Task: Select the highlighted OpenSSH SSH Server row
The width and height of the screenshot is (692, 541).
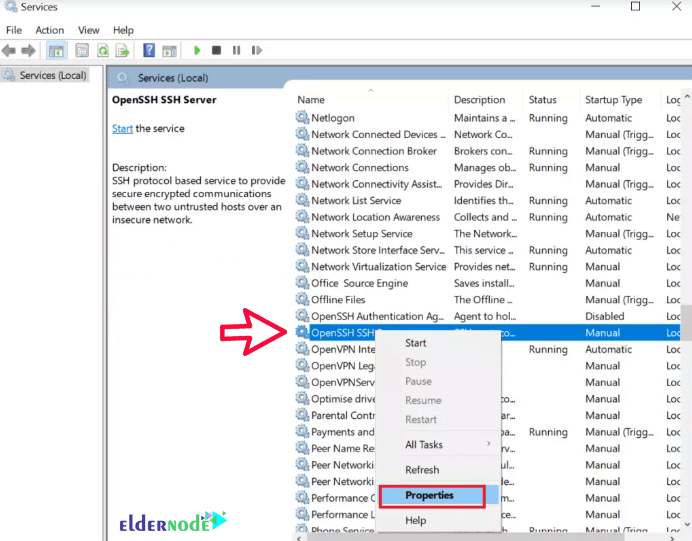Action: click(x=487, y=332)
